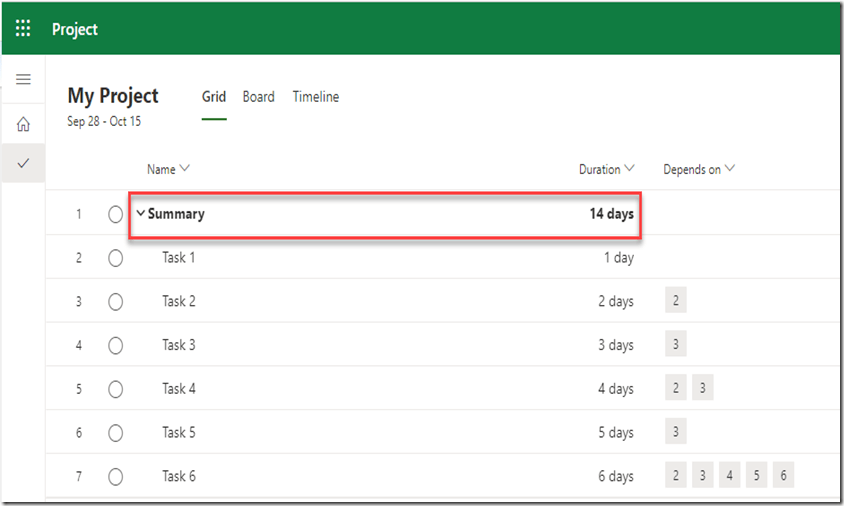This screenshot has width=844, height=506.
Task: Click dependency chip 2 on Task 2 row
Action: (x=675, y=301)
